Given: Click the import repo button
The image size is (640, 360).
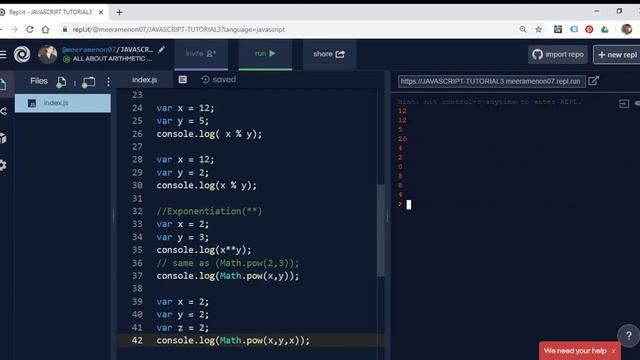Looking at the screenshot, I should tap(558, 54).
